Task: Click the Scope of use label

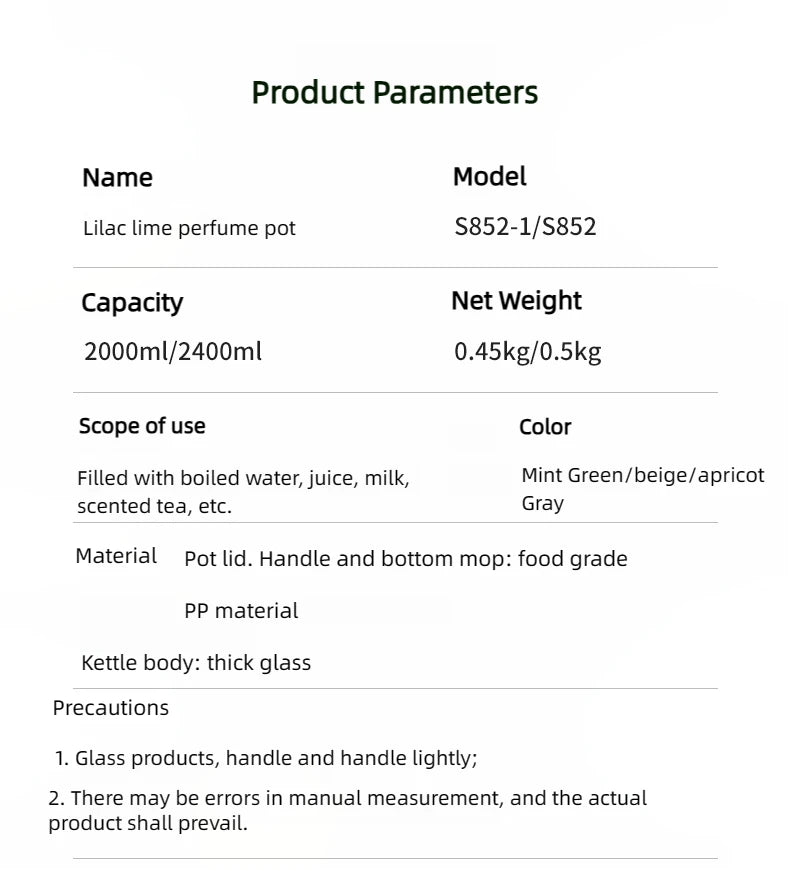Action: pos(142,426)
